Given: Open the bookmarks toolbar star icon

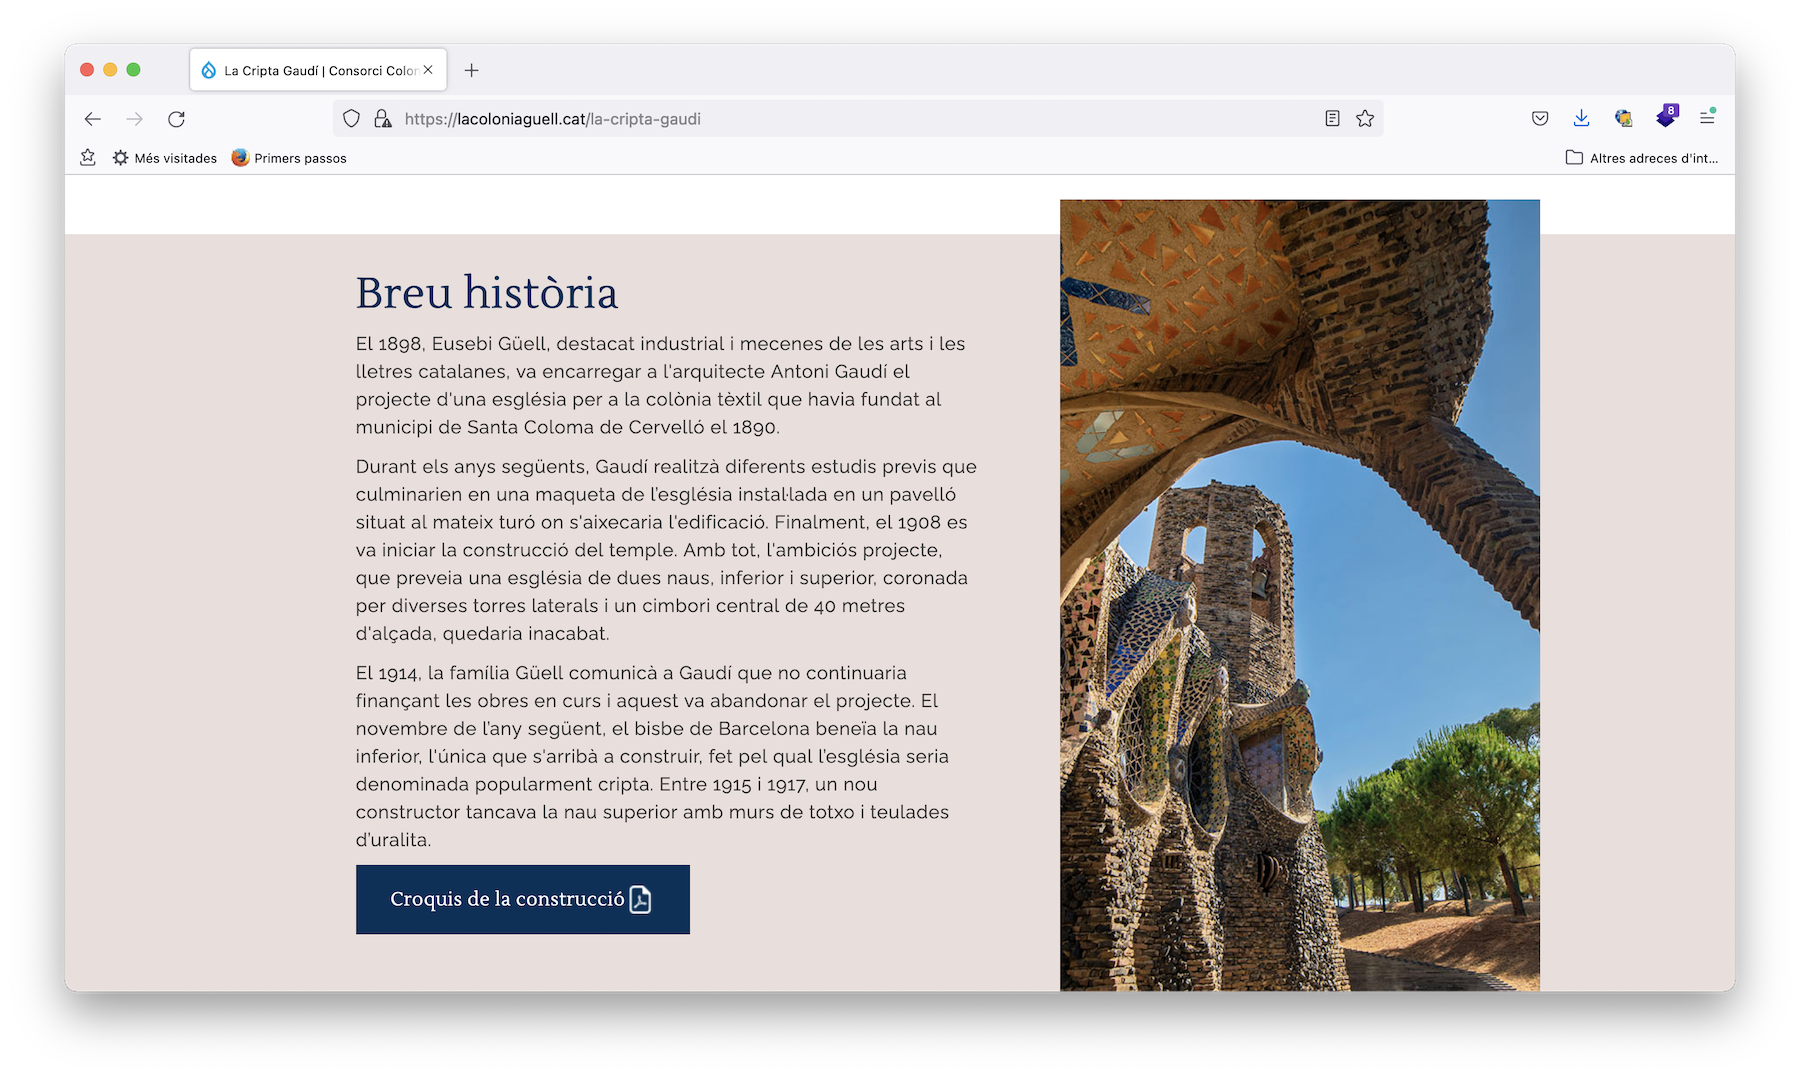Looking at the screenshot, I should point(88,158).
